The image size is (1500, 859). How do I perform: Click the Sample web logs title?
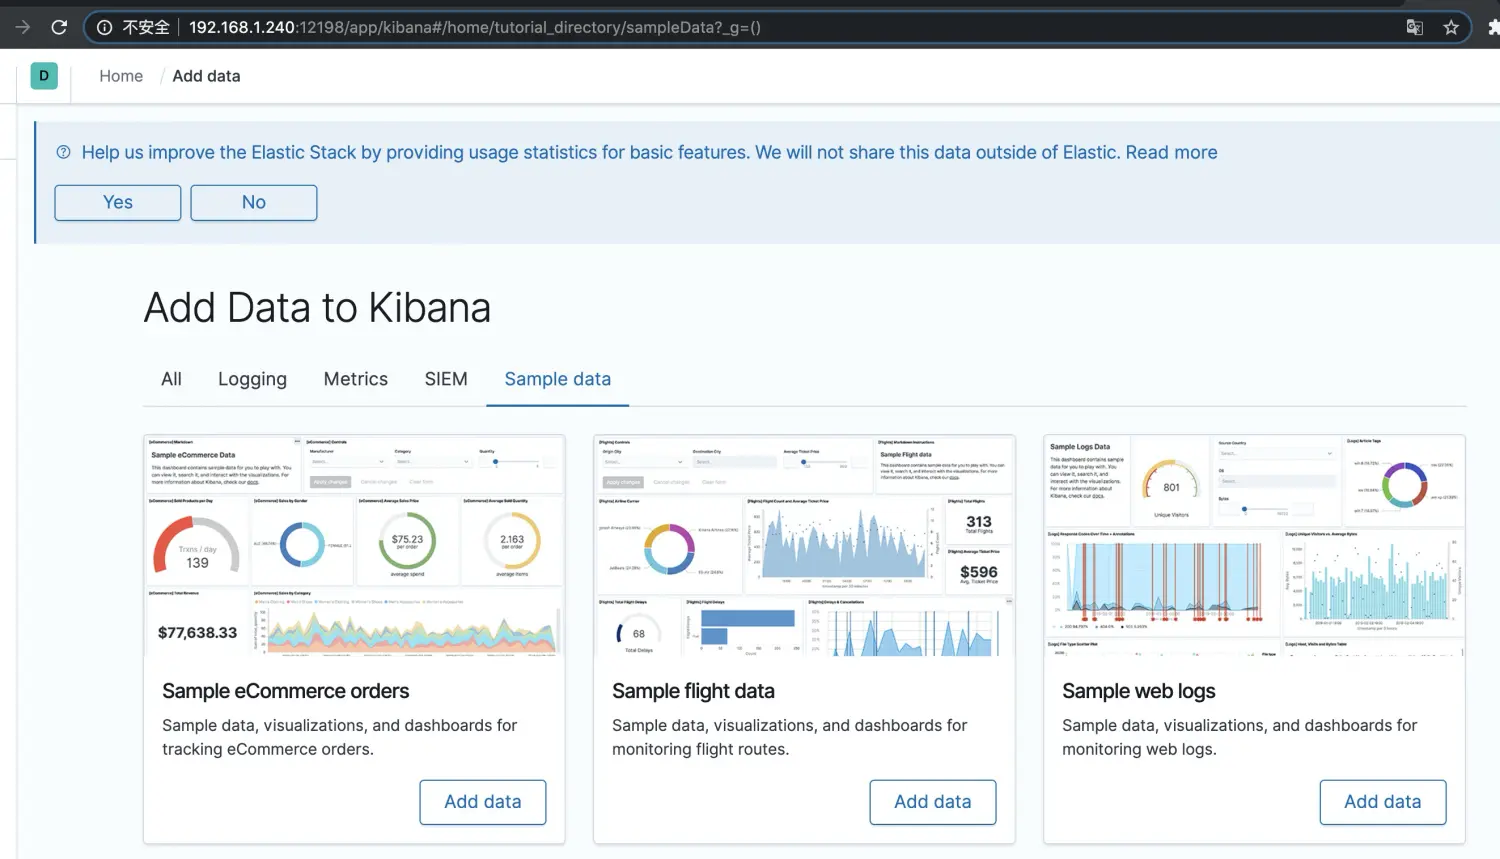[x=1139, y=691]
